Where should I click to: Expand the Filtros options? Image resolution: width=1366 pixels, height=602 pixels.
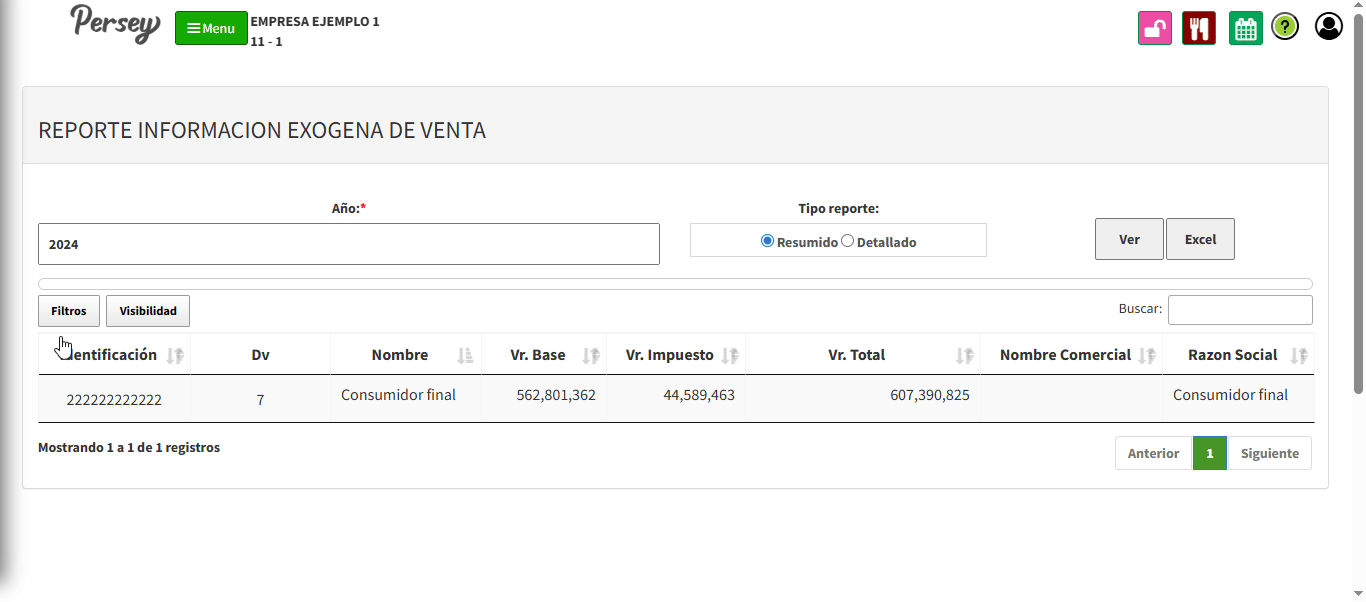[69, 311]
